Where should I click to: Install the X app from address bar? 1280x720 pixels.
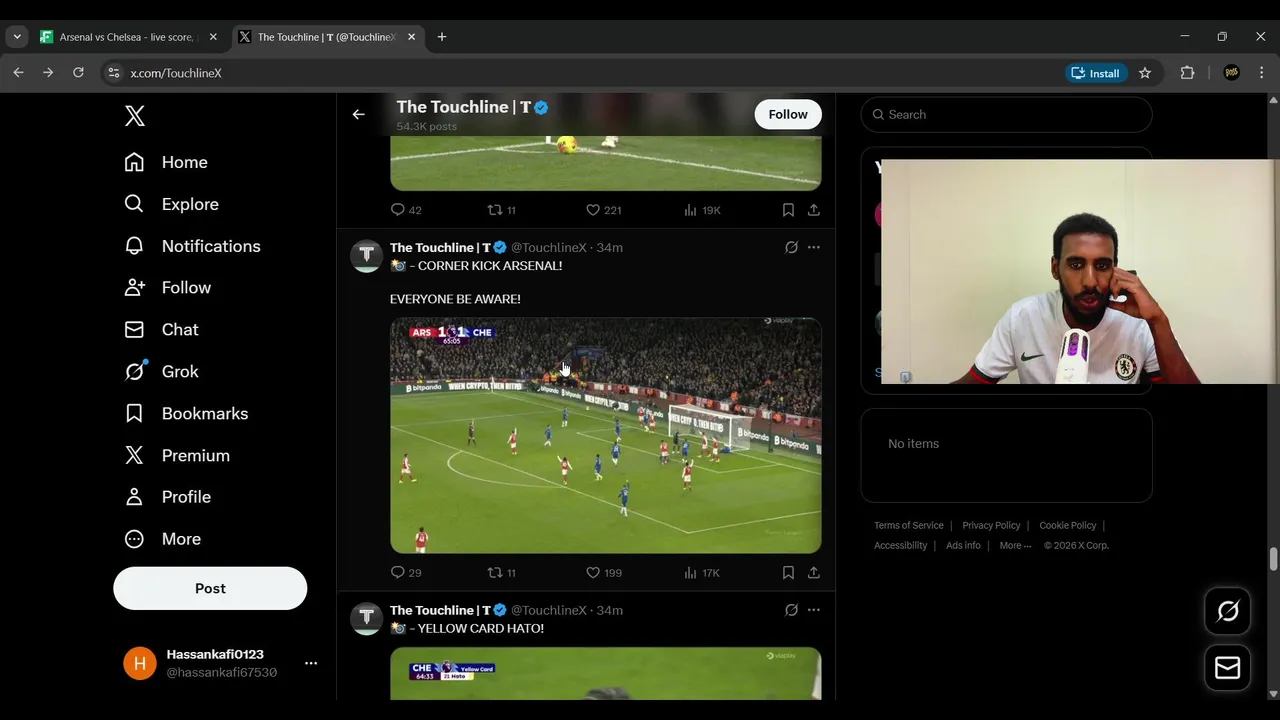click(1096, 73)
